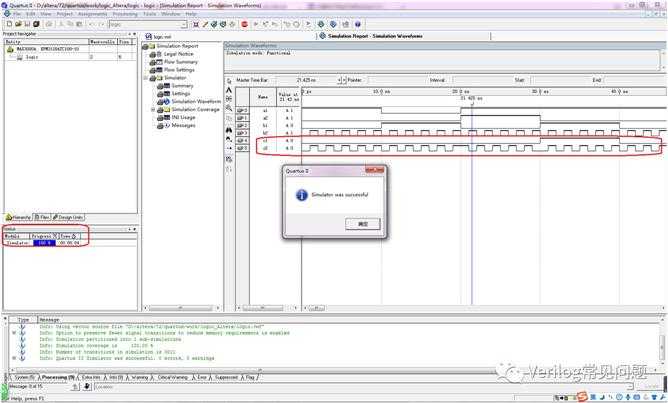The width and height of the screenshot is (668, 403).
Task: Switch to the System messages tab
Action: 24,377
